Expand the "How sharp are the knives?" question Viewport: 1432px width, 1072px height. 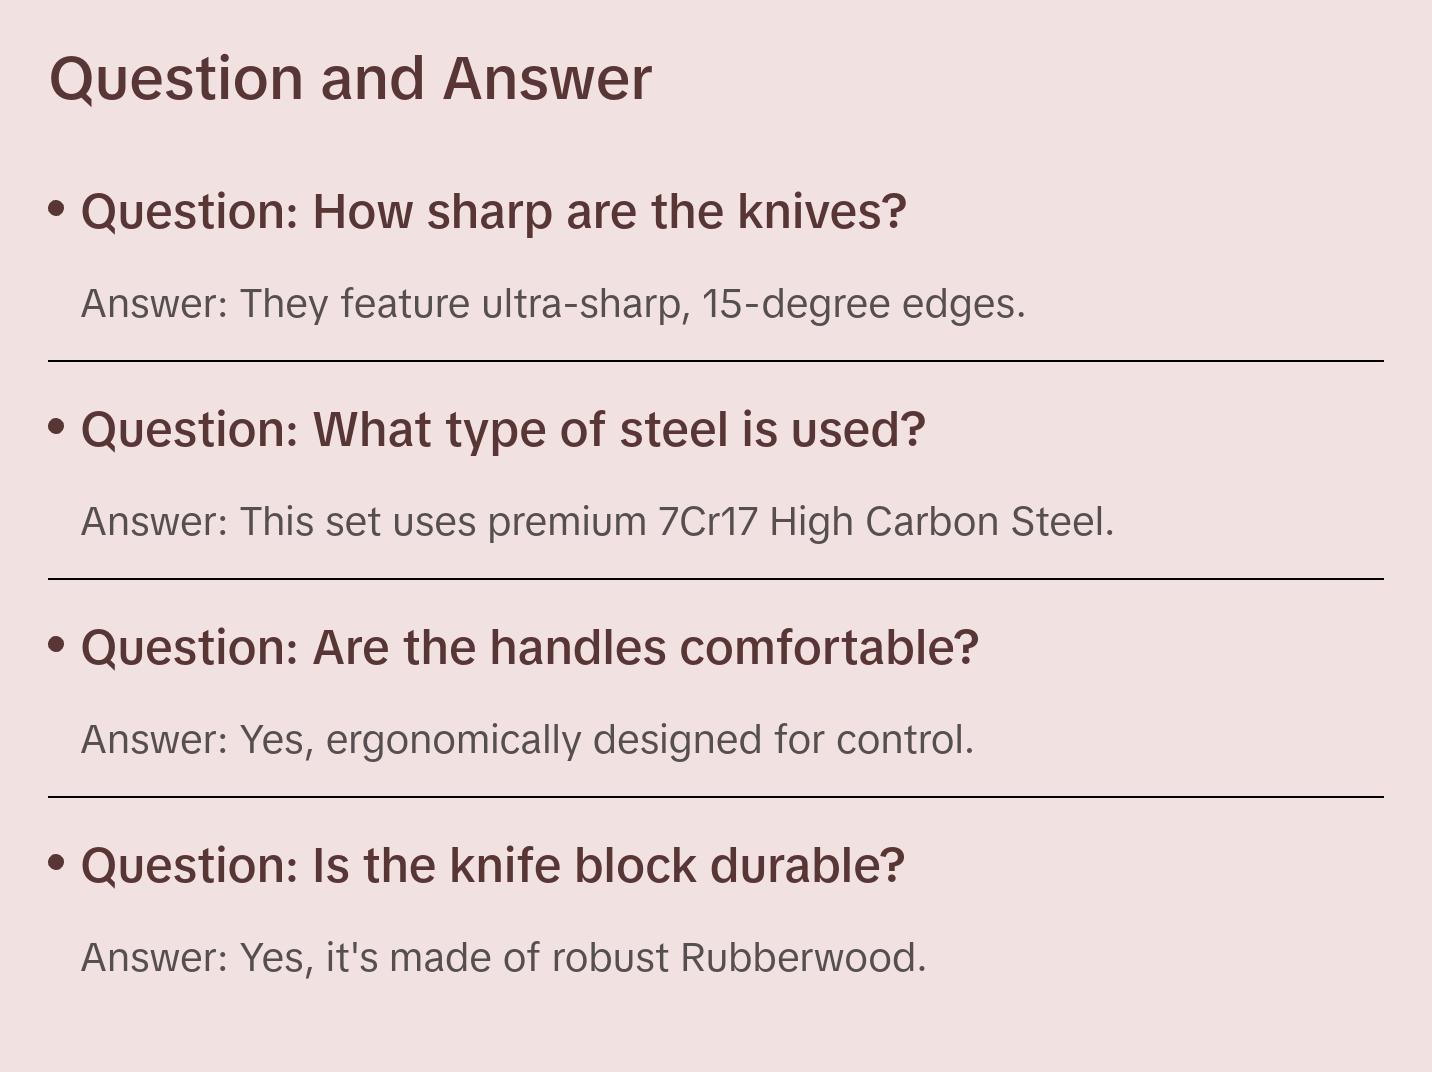(493, 212)
